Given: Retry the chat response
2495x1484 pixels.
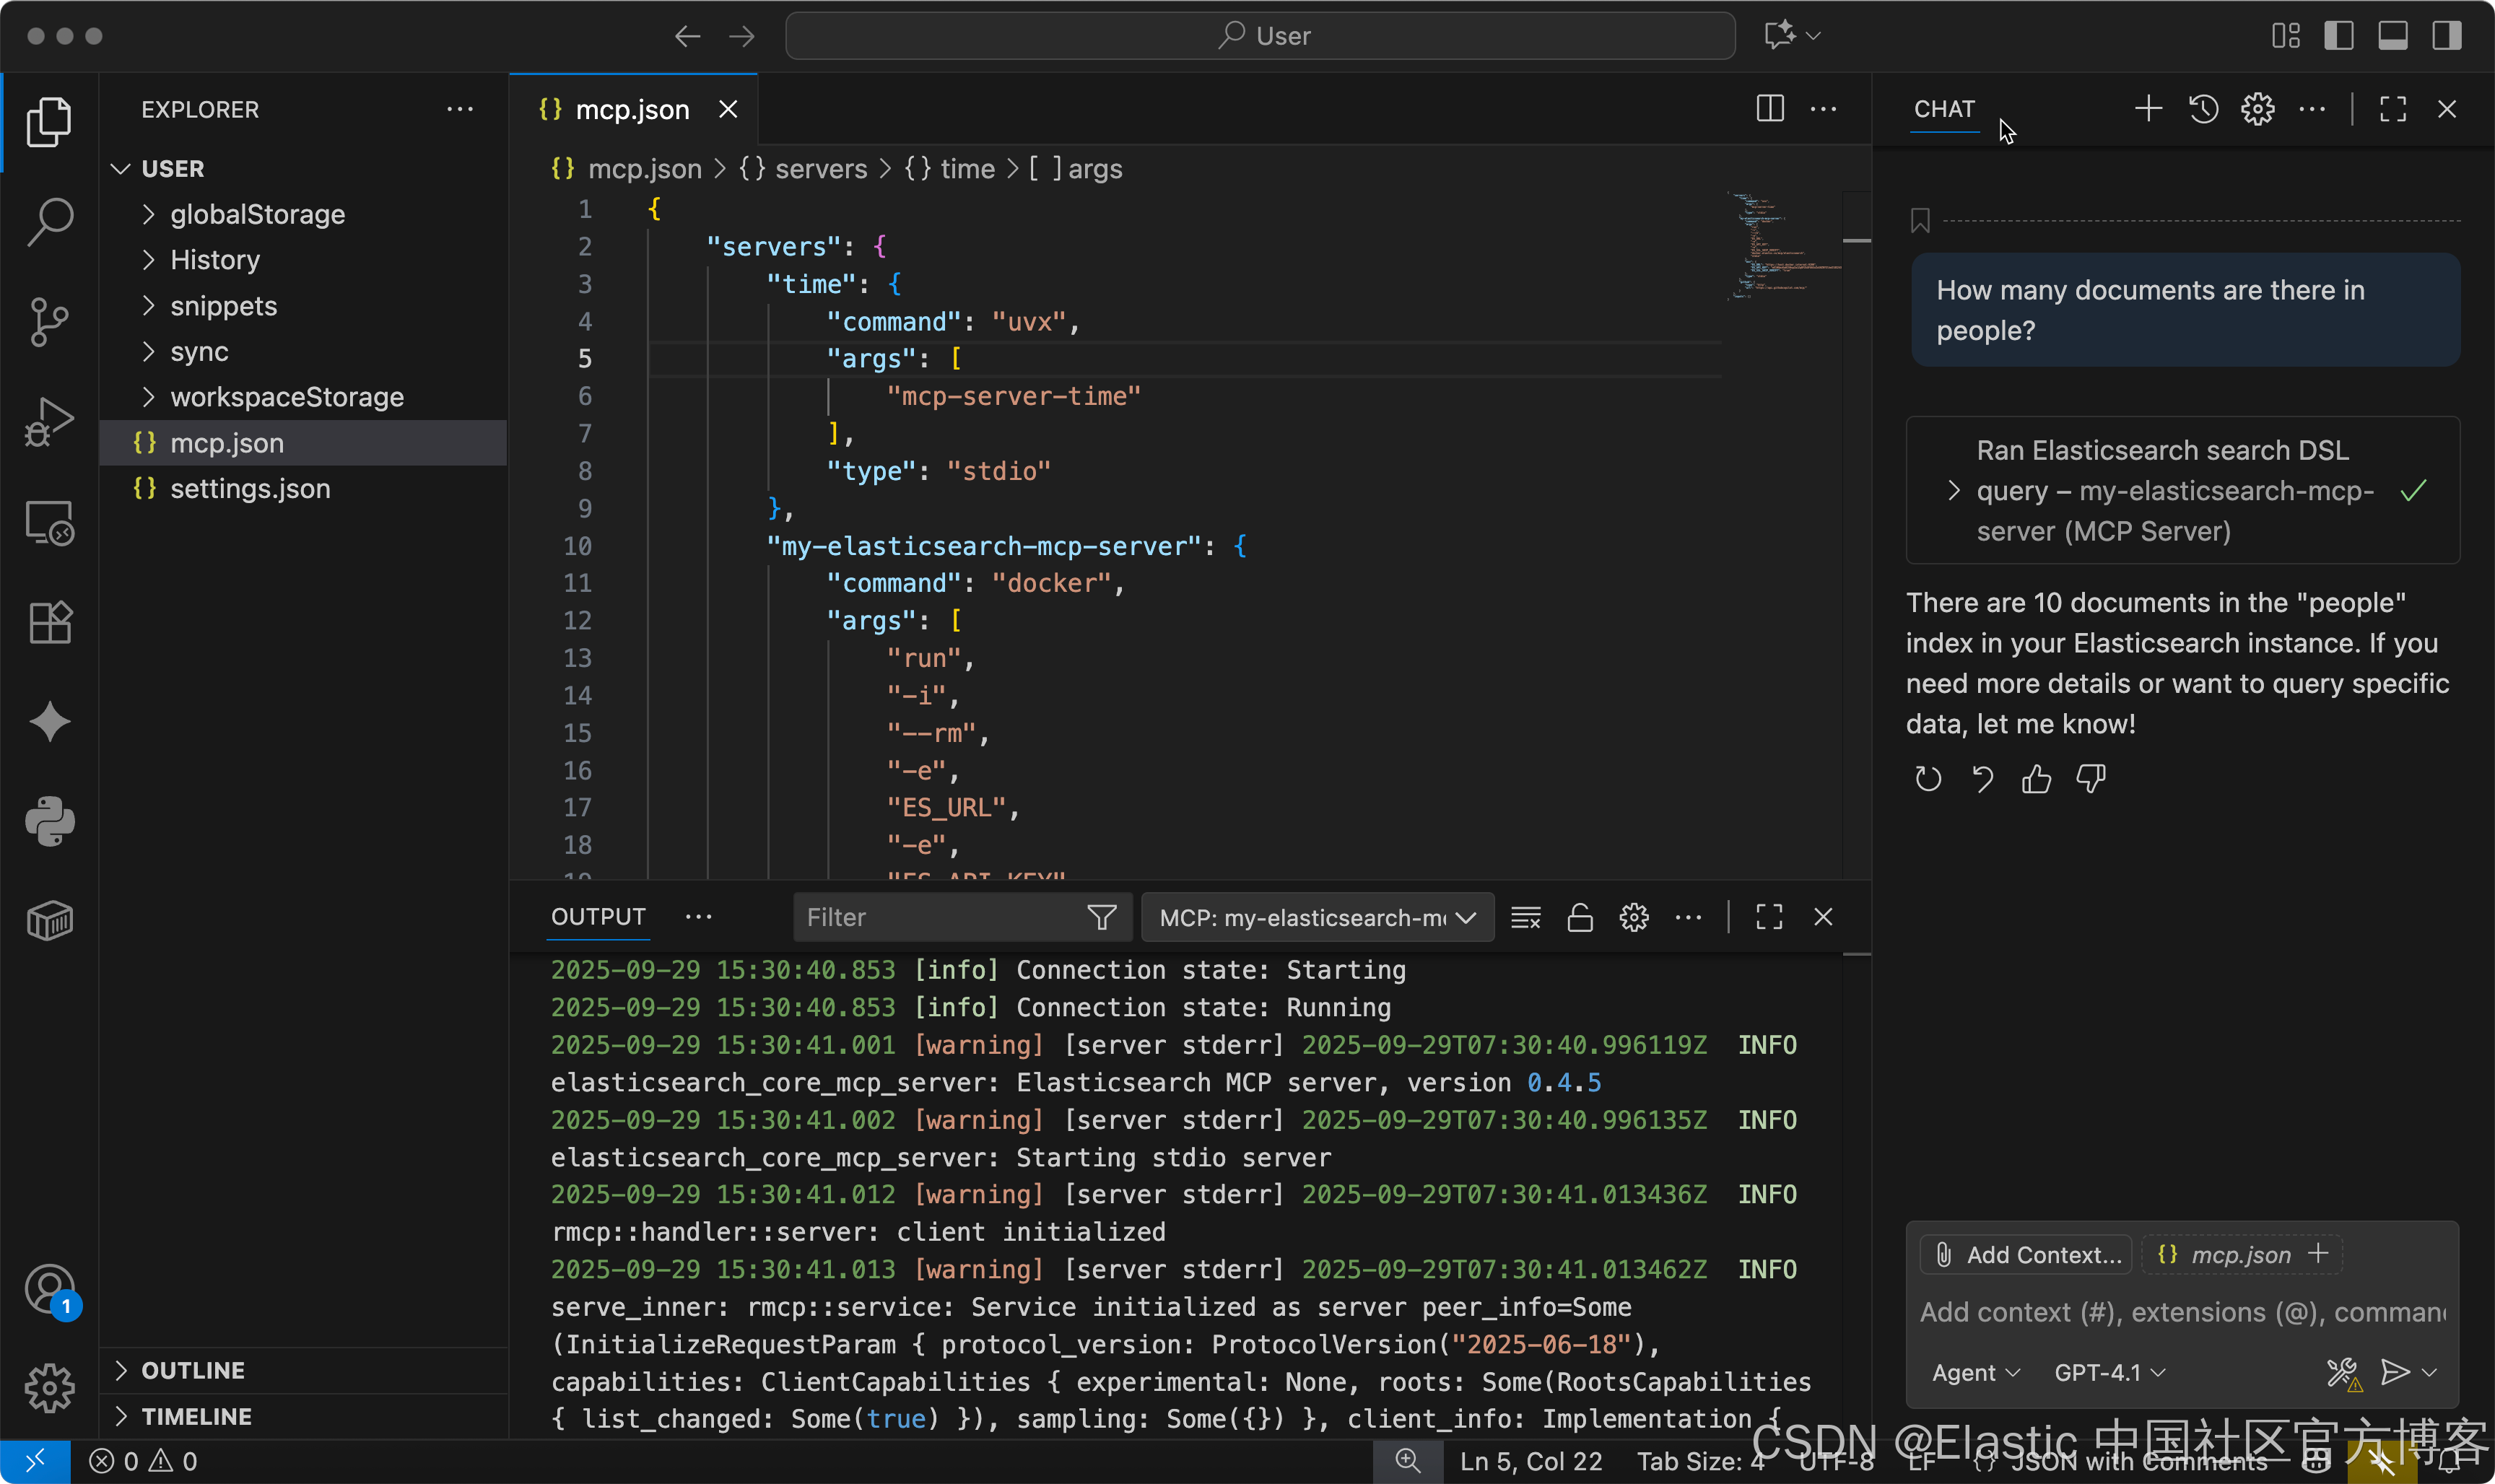Looking at the screenshot, I should coord(1928,778).
